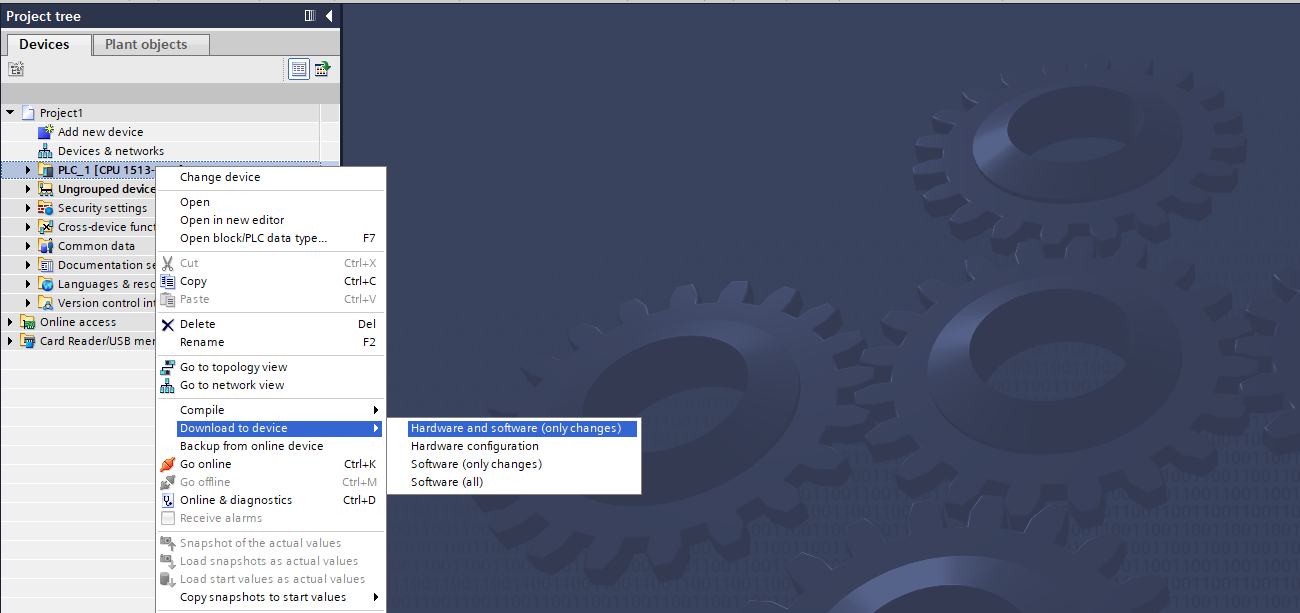Click the Go online icon
This screenshot has width=1300, height=613.
click(x=168, y=464)
